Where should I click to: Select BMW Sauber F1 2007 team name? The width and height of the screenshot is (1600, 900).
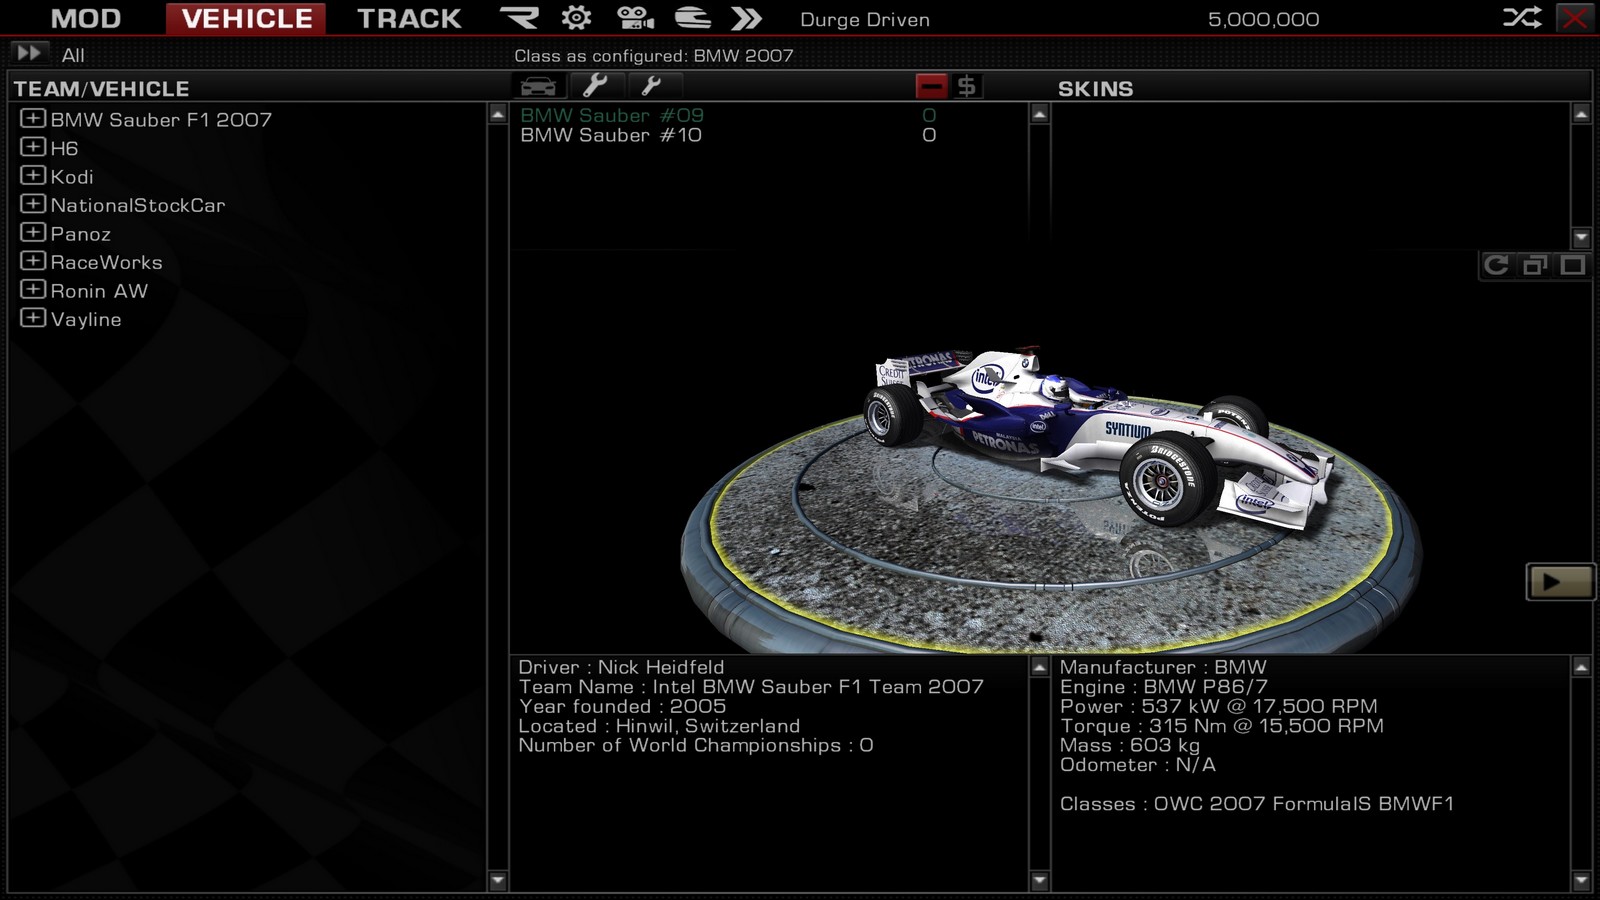[161, 120]
